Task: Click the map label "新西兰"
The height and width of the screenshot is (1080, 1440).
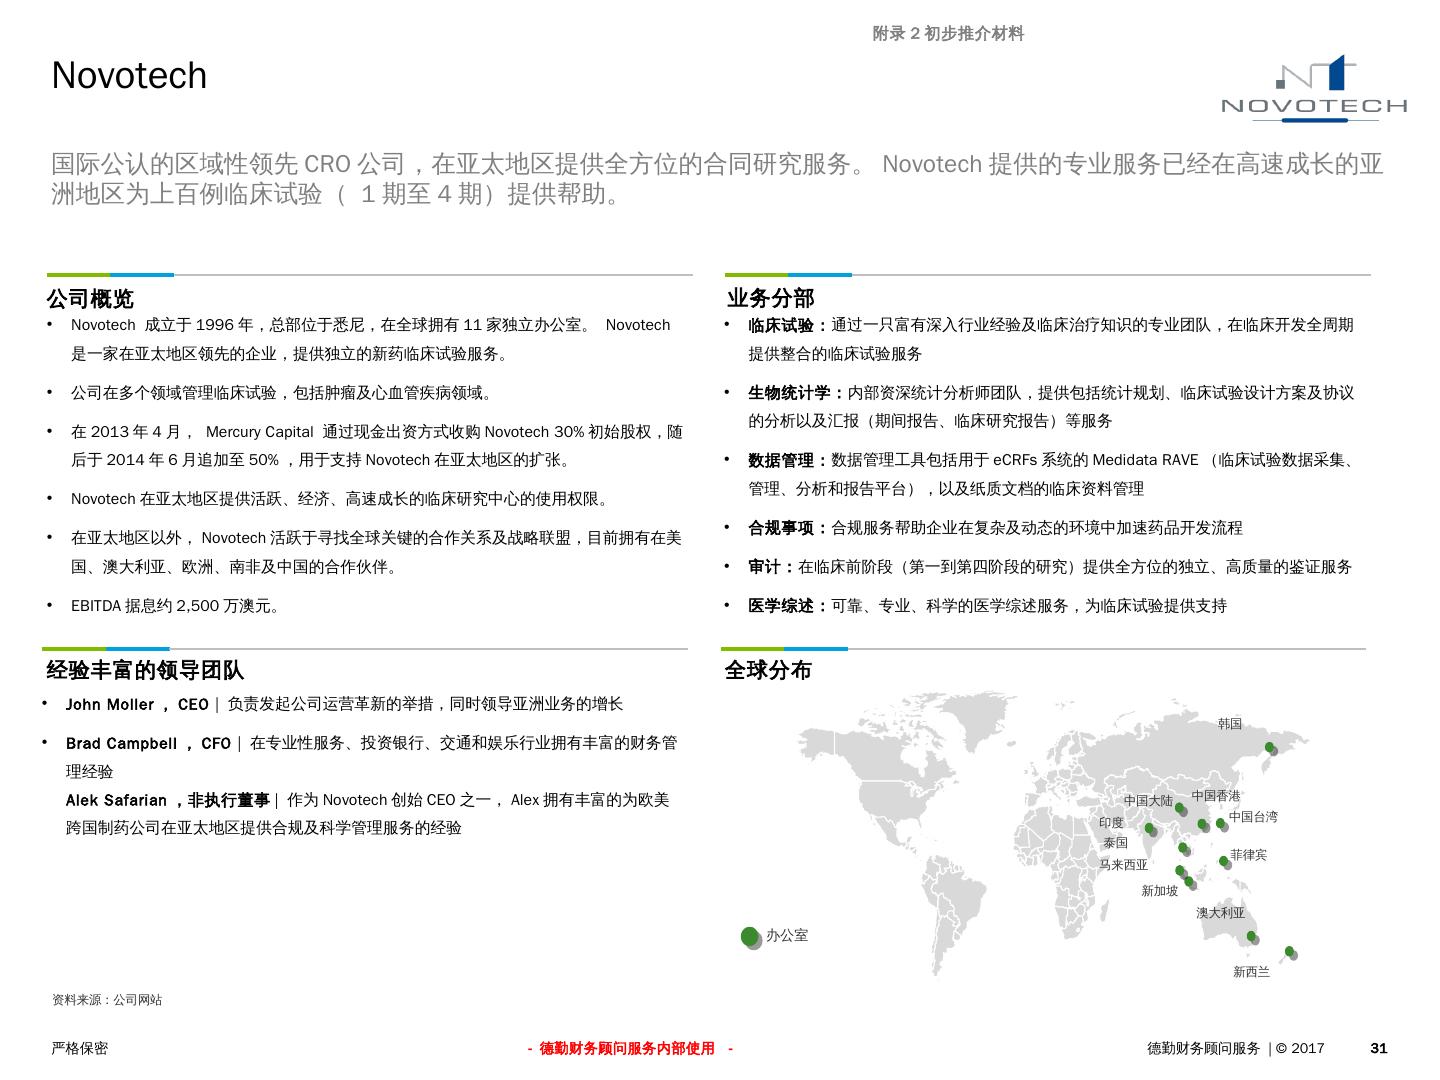Action: click(x=1251, y=972)
